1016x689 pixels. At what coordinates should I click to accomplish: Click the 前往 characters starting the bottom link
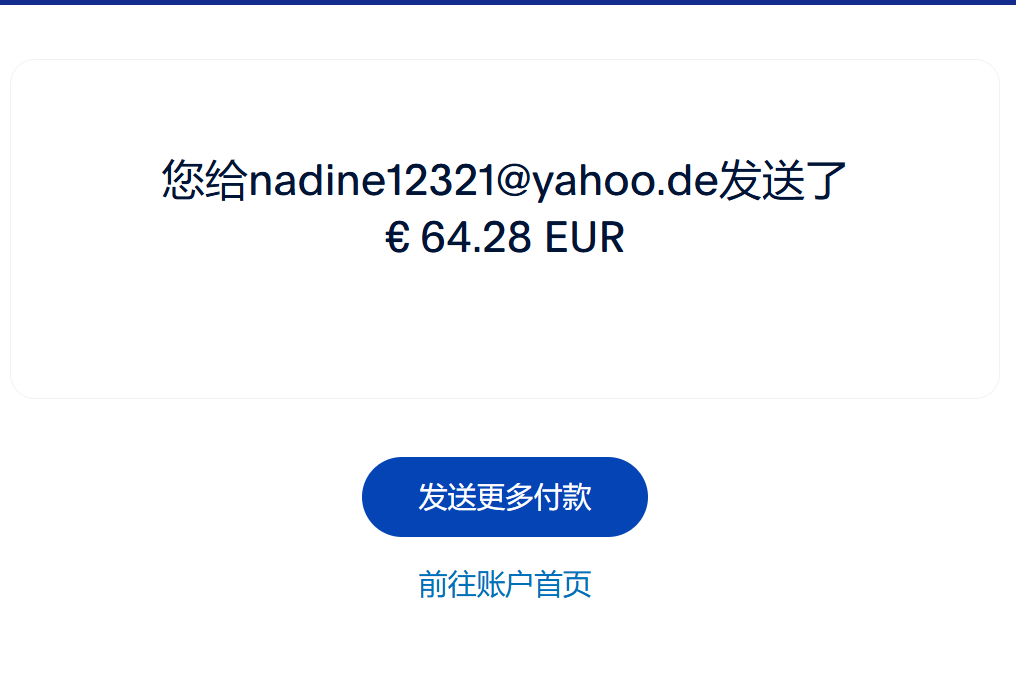pyautogui.click(x=447, y=584)
